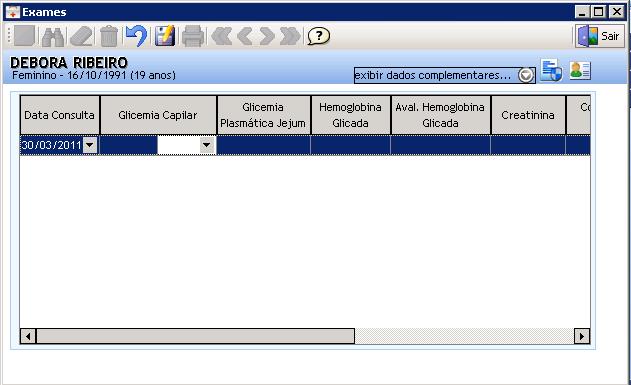Viewport: 631px width, 385px height.
Task: Select the Creatinina row cell
Action: 528,145
